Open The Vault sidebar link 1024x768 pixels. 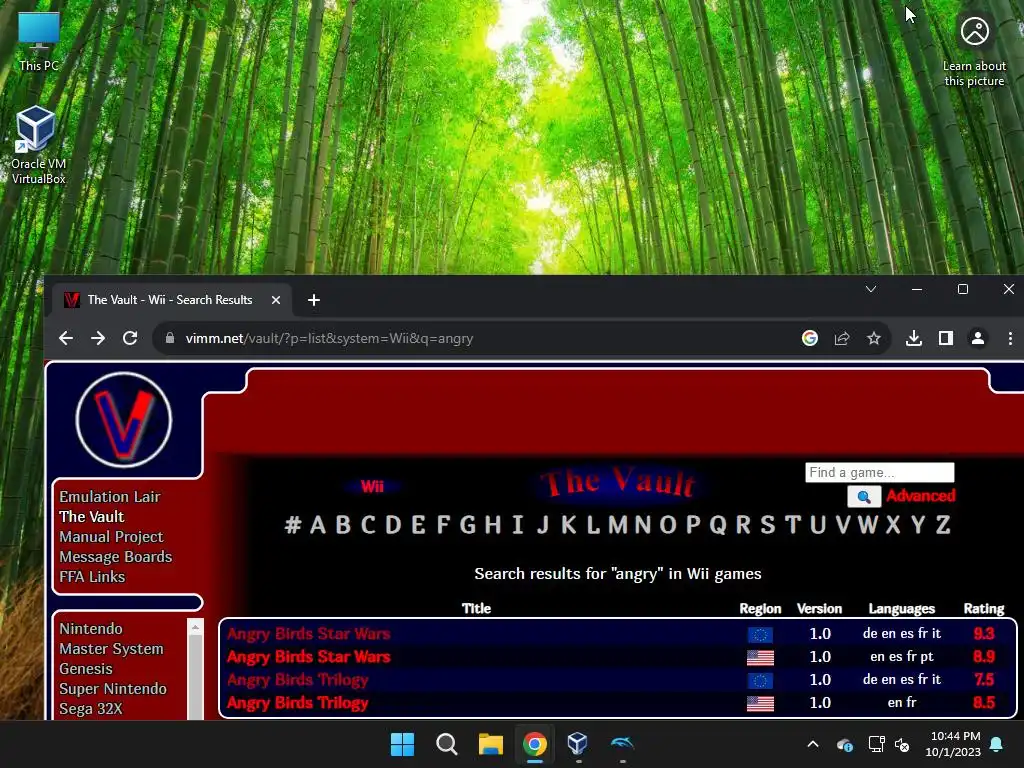pos(91,517)
